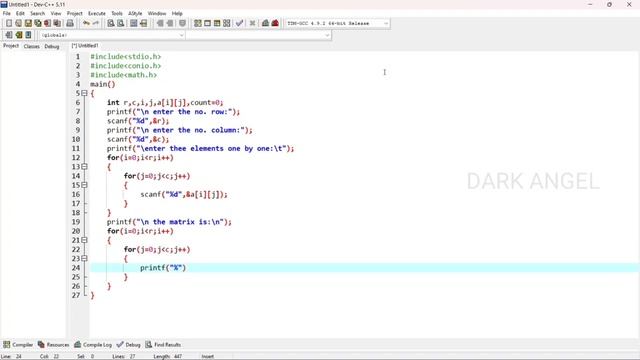The width and height of the screenshot is (640, 360).
Task: Collapse the code fold at line 5
Action: coord(84,93)
